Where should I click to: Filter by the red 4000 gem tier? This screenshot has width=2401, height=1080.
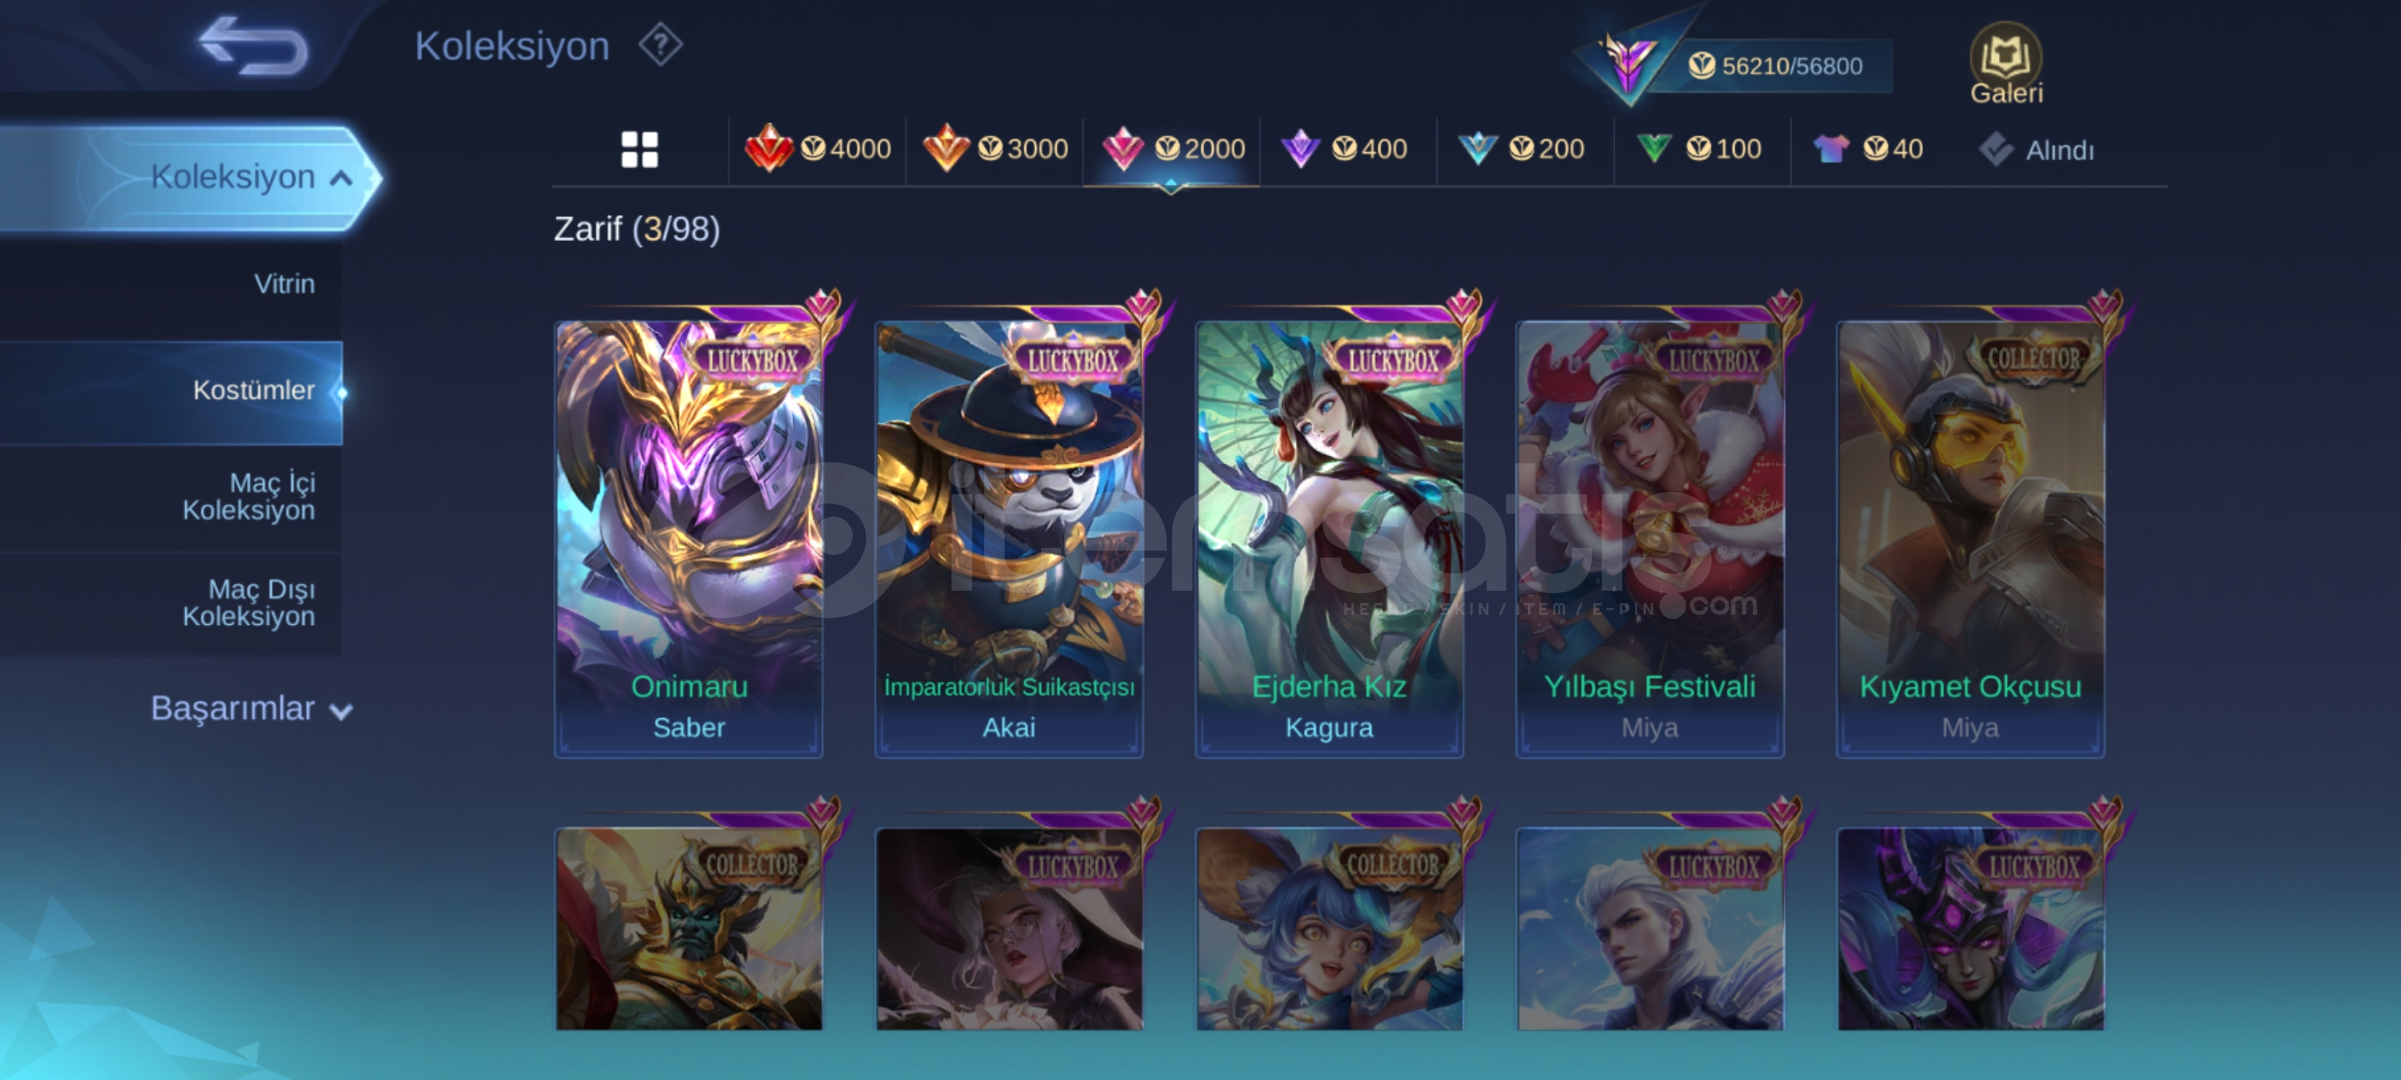[818, 149]
